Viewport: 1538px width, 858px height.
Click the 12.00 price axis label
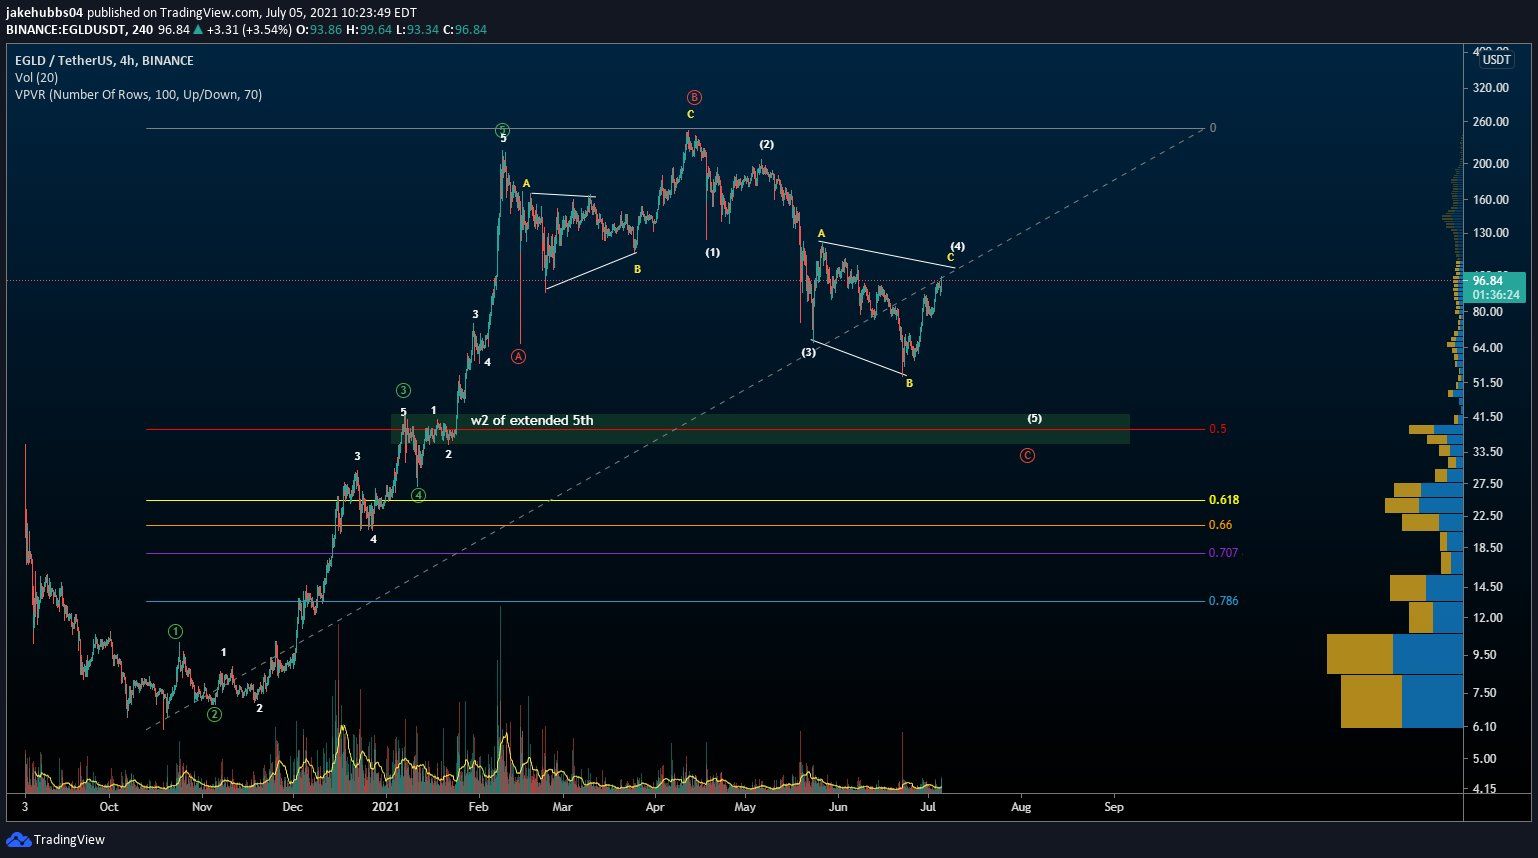click(x=1488, y=618)
